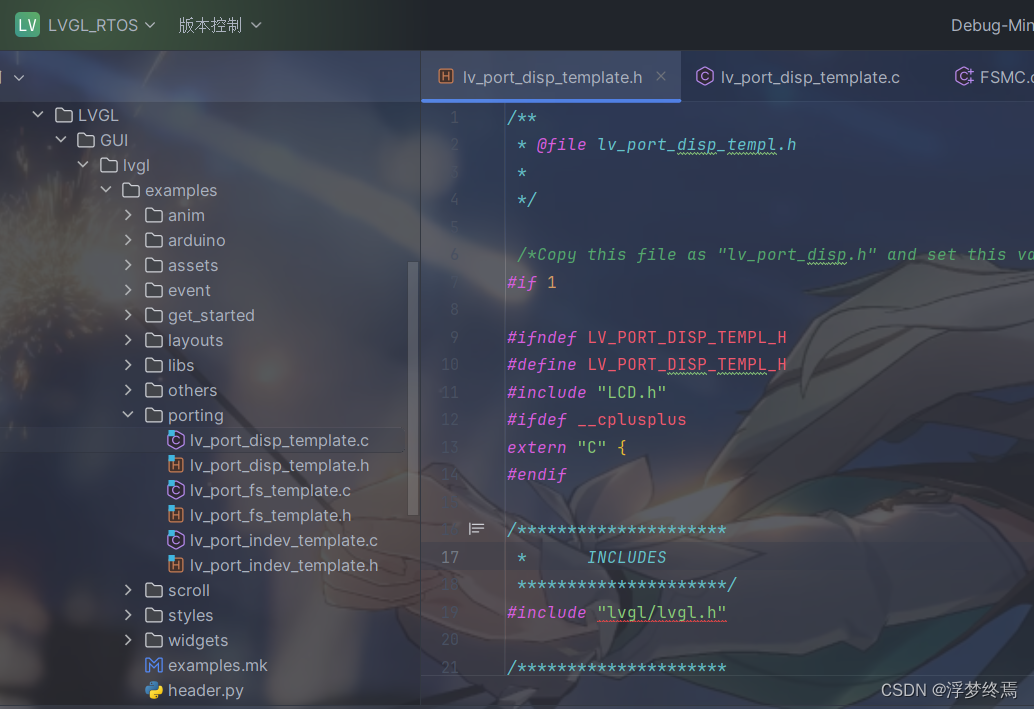This screenshot has width=1034, height=709.
Task: Expand the widgets folder
Action: 127,640
